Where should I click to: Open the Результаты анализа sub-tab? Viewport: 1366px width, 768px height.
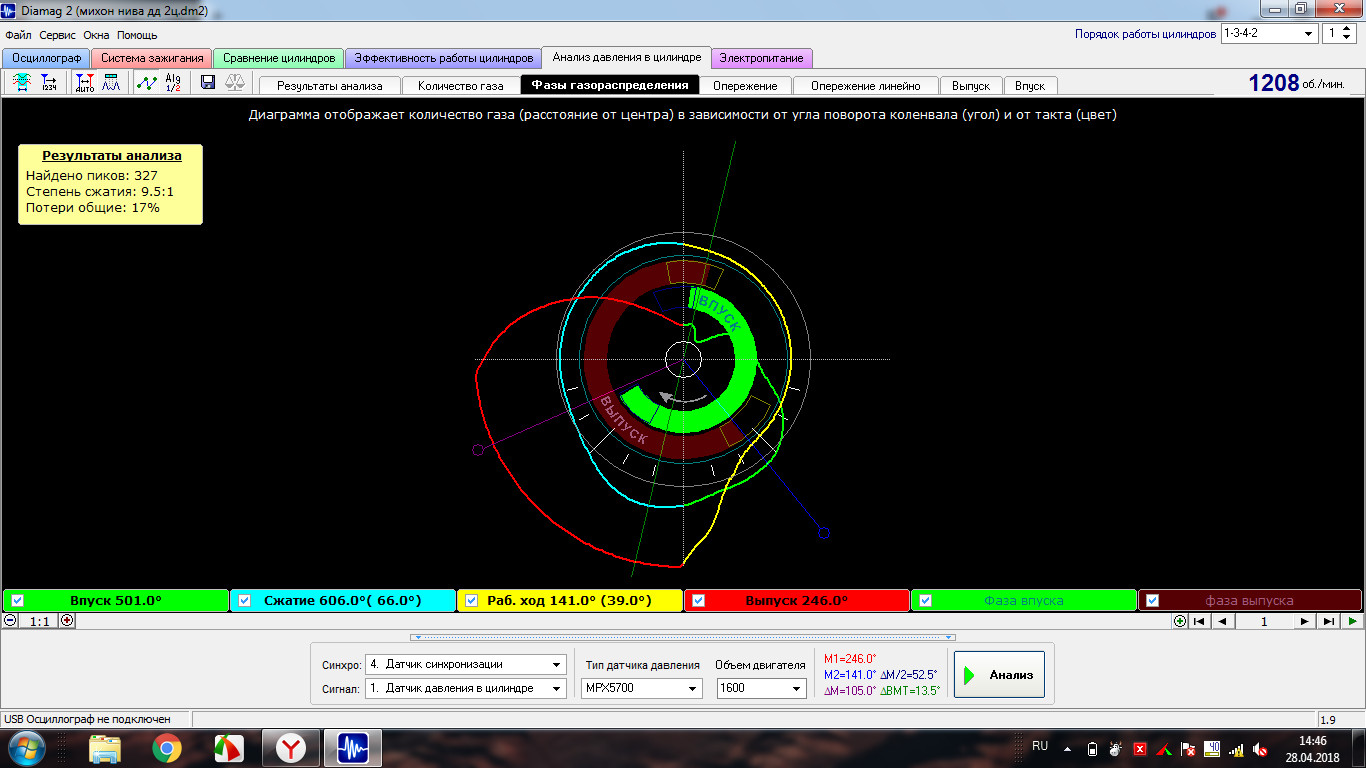tap(329, 86)
